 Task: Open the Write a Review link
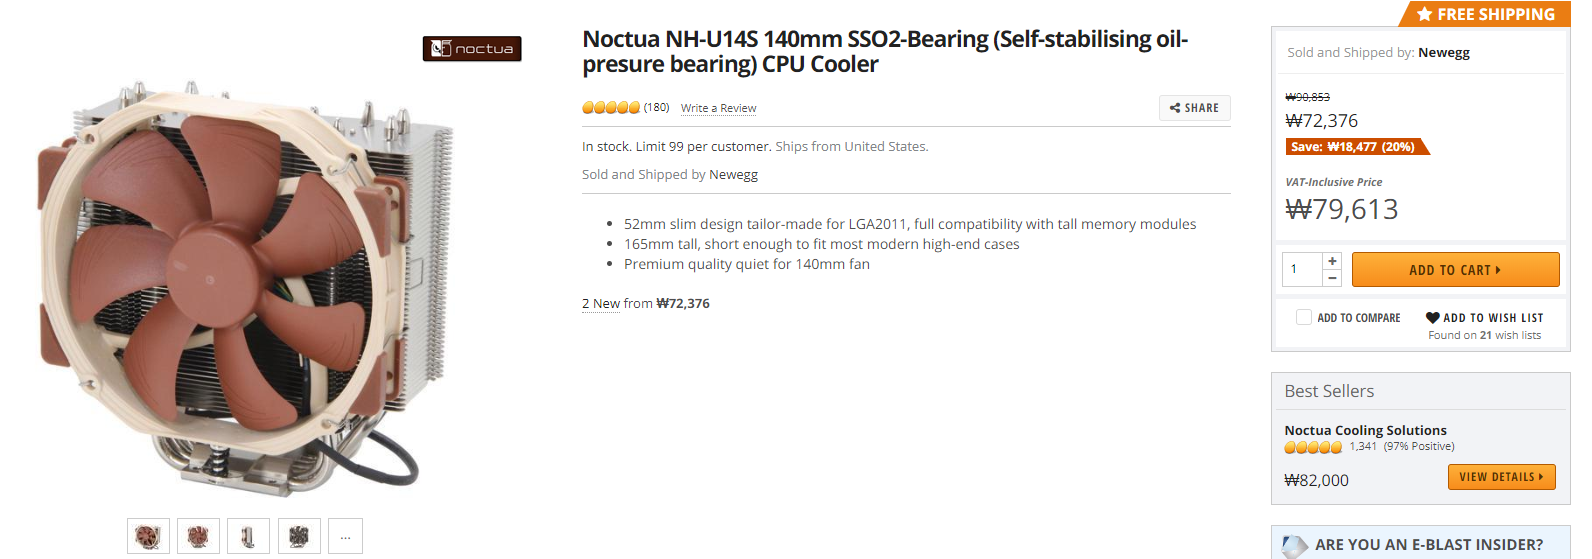coord(718,108)
